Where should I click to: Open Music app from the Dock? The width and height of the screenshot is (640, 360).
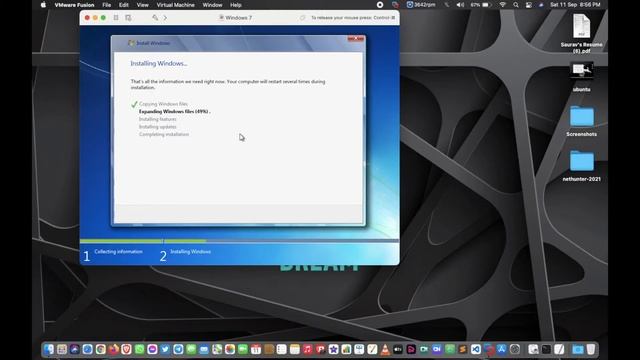[x=307, y=349]
